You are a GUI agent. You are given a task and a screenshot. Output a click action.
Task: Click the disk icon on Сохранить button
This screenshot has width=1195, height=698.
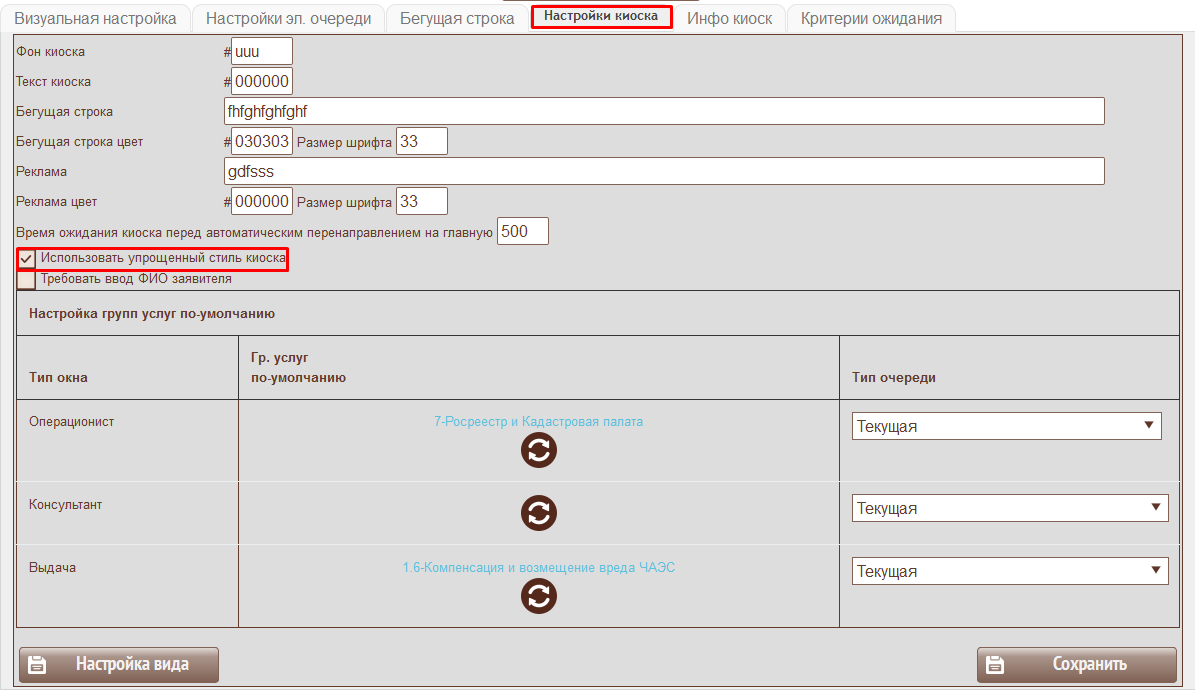(995, 664)
